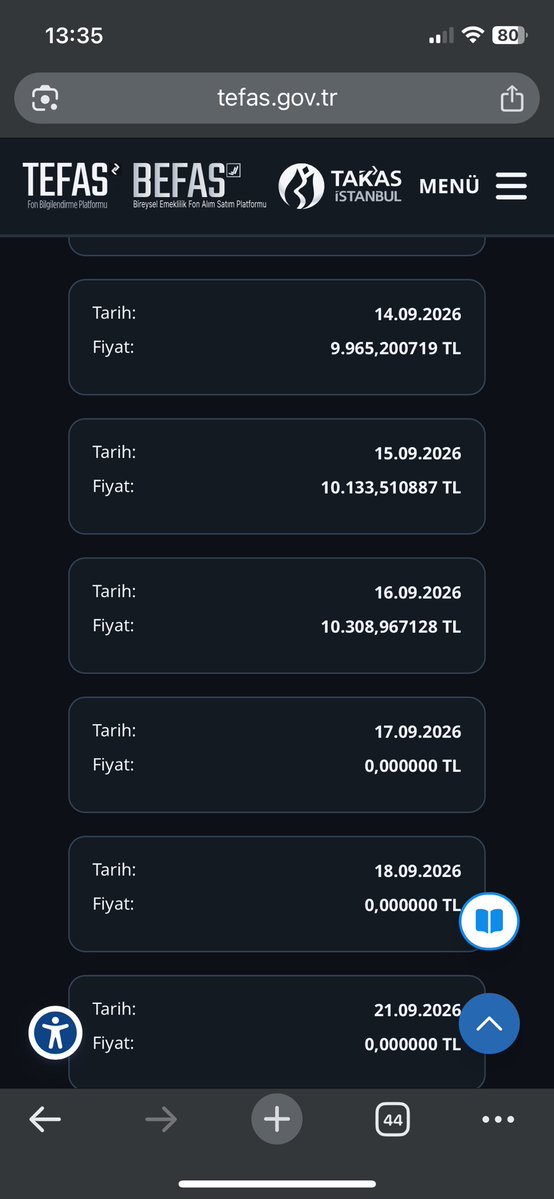Tap the camera search icon in address bar
This screenshot has width=554, height=1199.
tap(45, 98)
